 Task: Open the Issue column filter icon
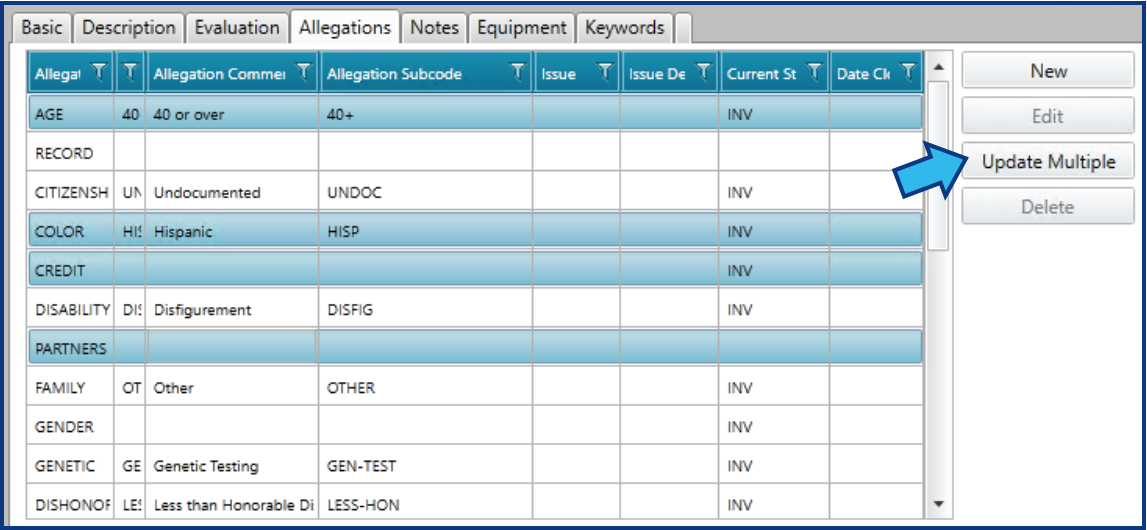(605, 72)
